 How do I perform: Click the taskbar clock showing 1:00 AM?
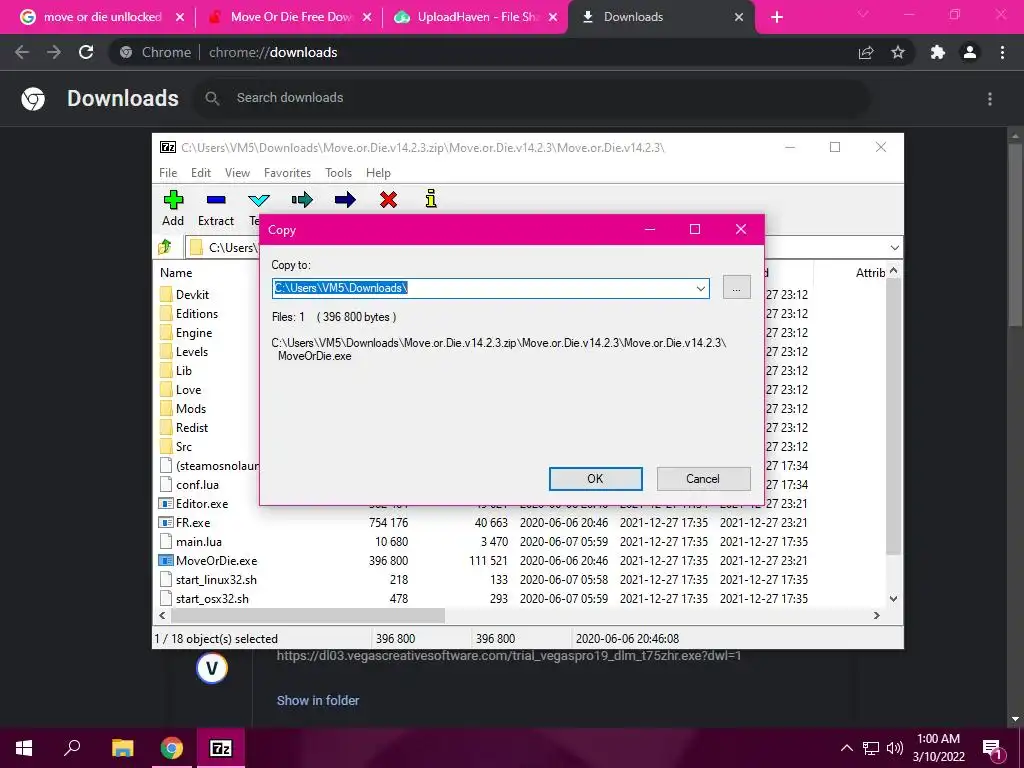coord(938,748)
